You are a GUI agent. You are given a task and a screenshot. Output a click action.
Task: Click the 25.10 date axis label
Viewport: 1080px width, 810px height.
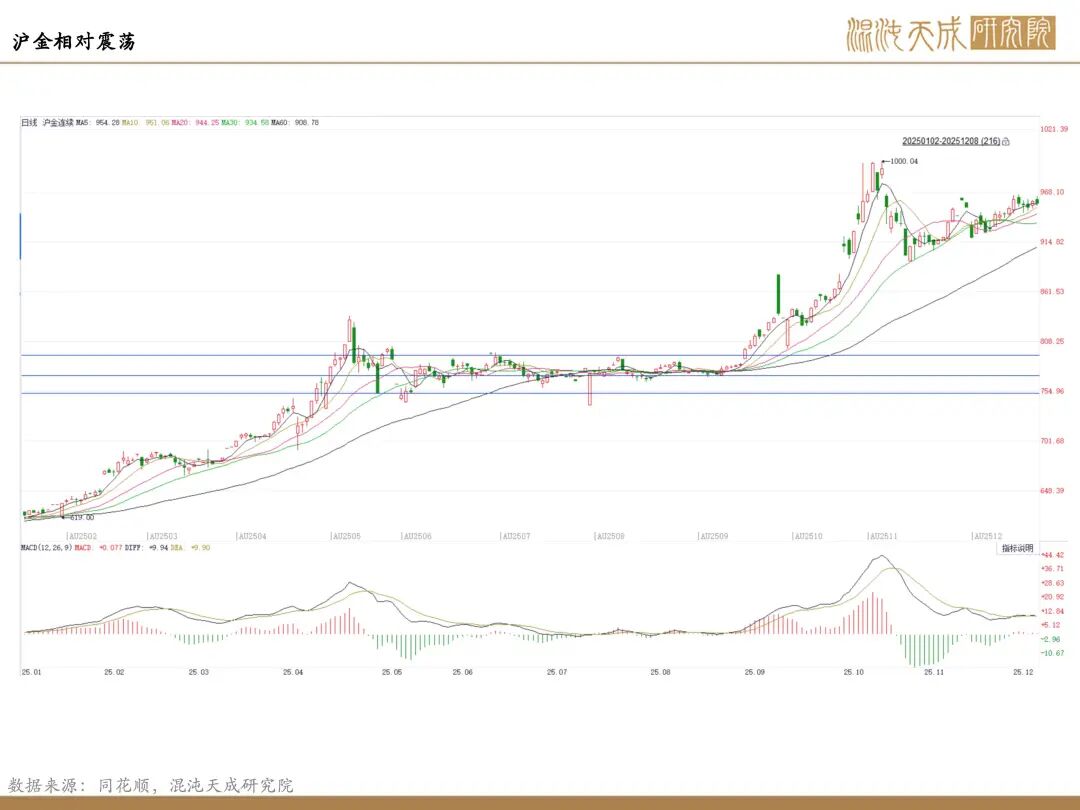point(853,672)
